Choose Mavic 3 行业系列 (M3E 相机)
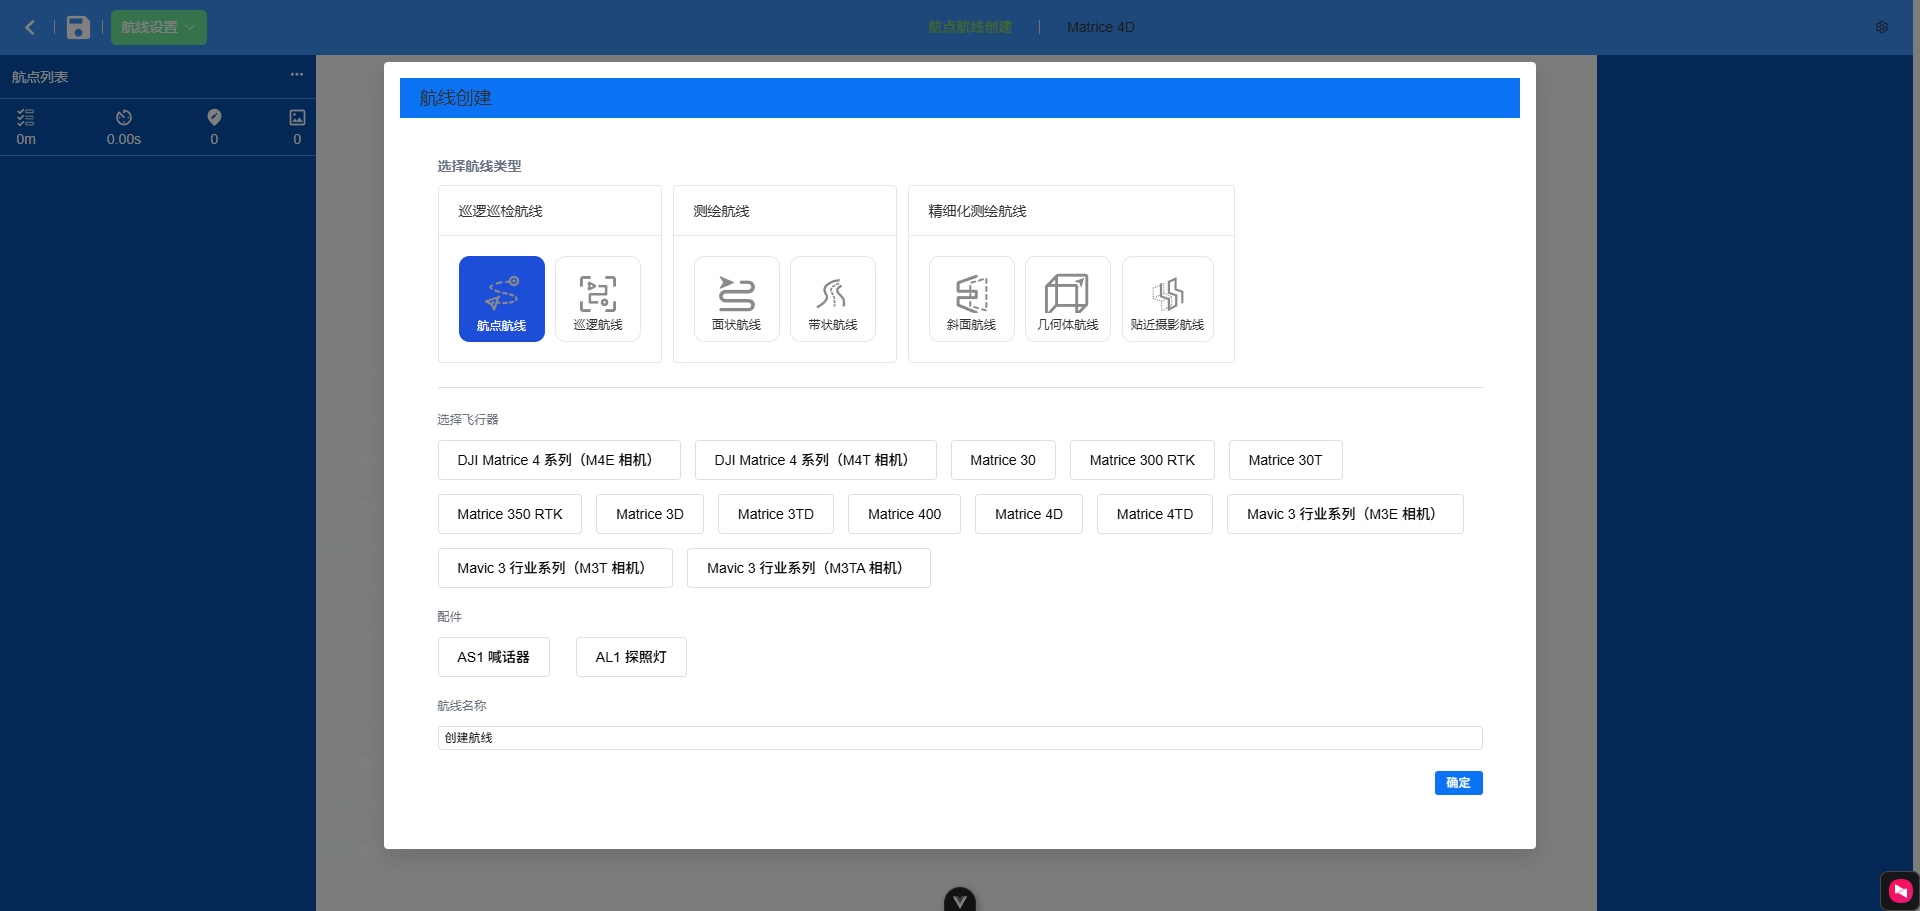This screenshot has width=1920, height=911. 1345,514
